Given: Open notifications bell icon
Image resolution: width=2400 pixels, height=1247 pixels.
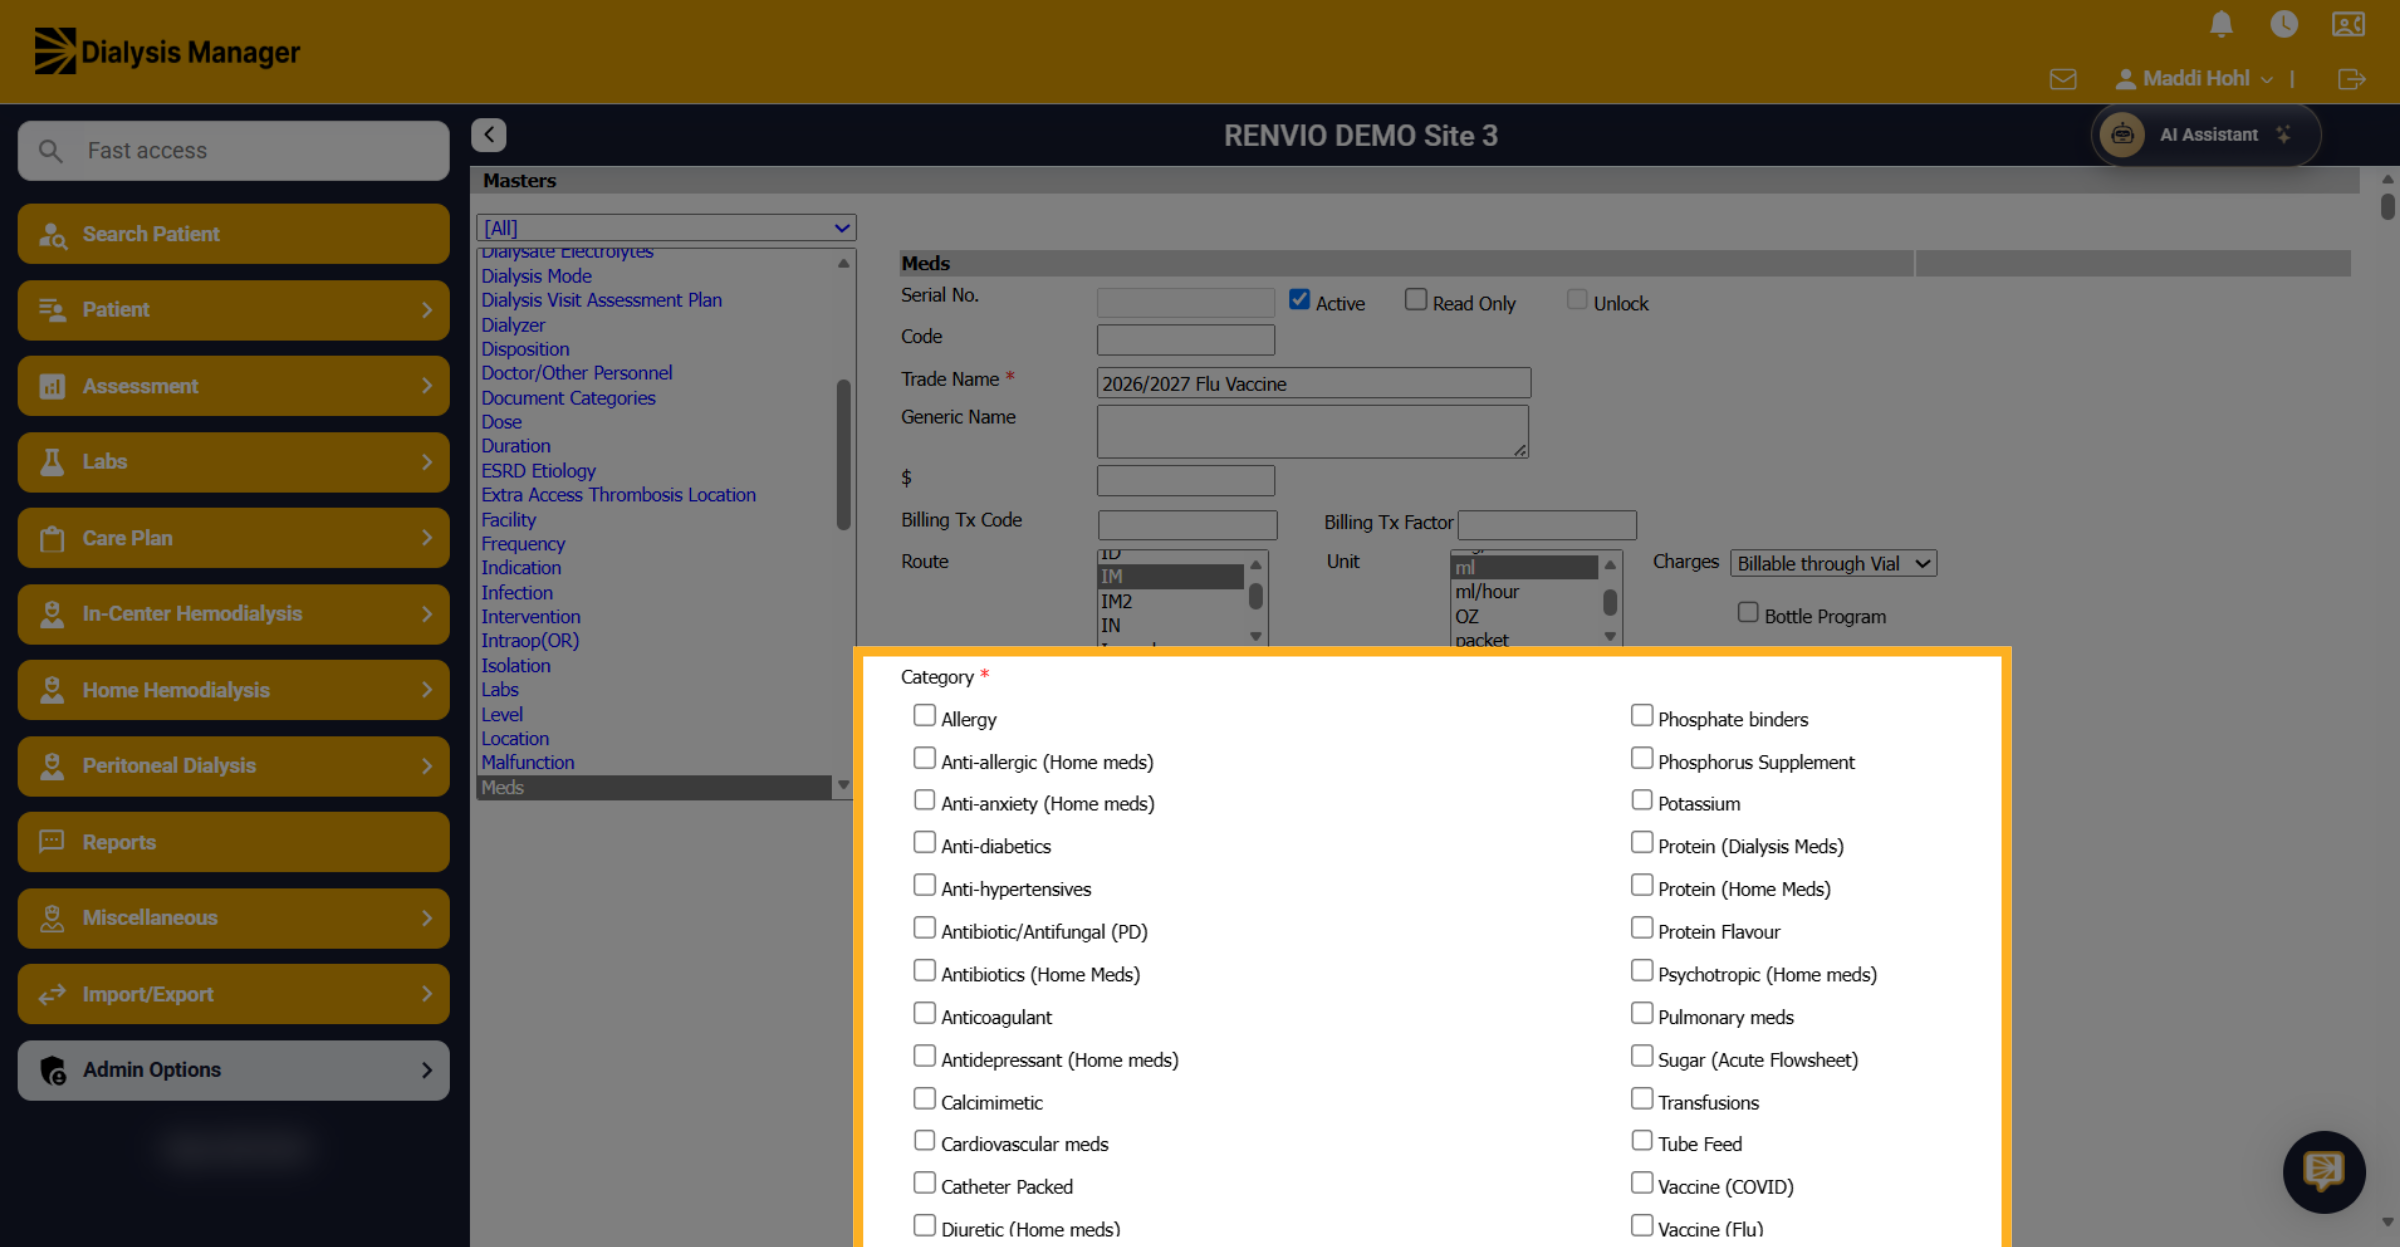Looking at the screenshot, I should point(2221,24).
